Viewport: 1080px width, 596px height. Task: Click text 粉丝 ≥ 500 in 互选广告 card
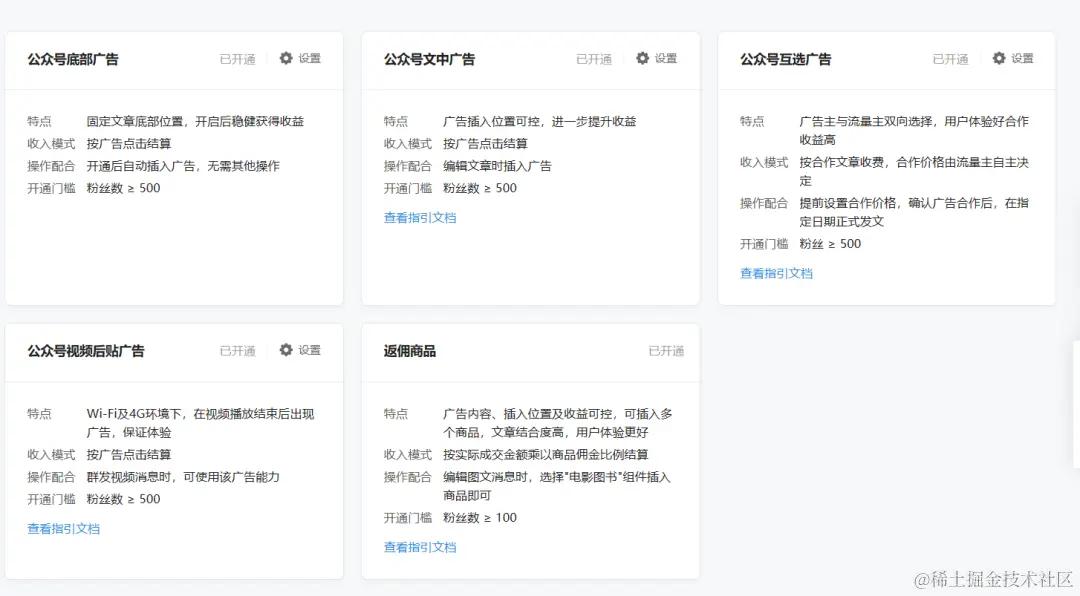point(830,244)
